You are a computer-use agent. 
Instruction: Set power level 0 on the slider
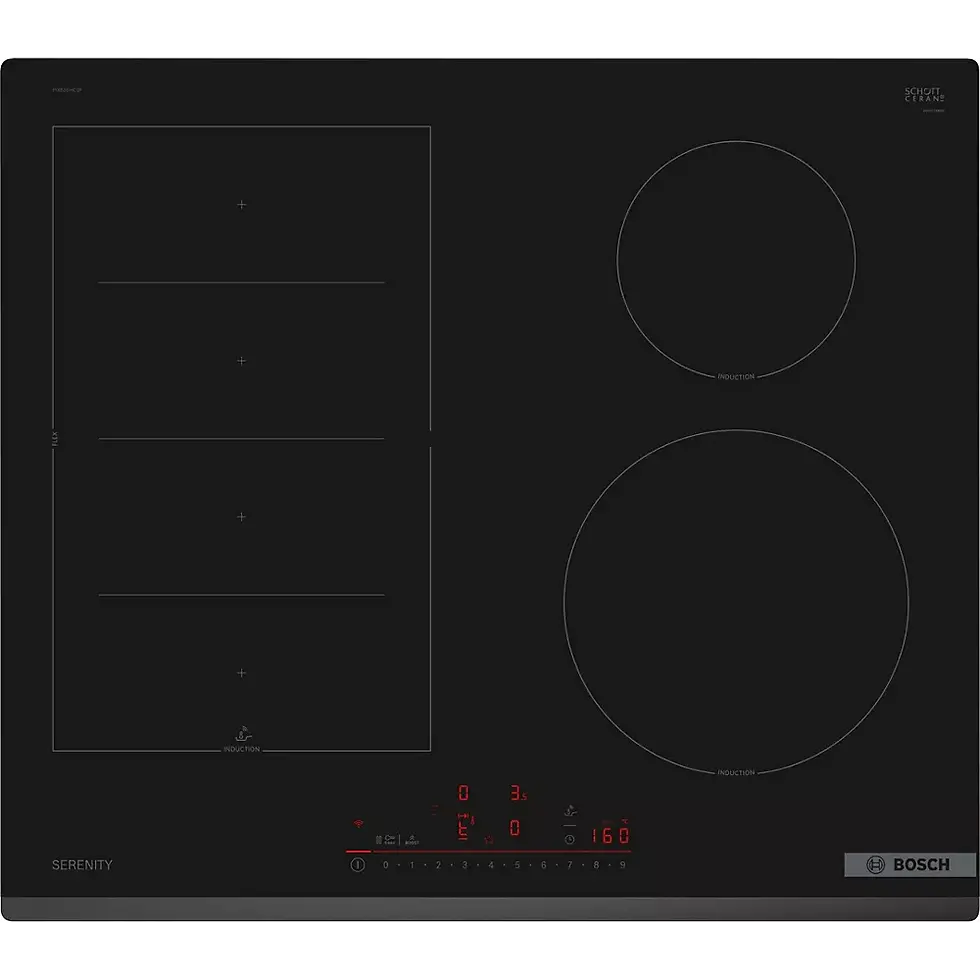pos(386,864)
